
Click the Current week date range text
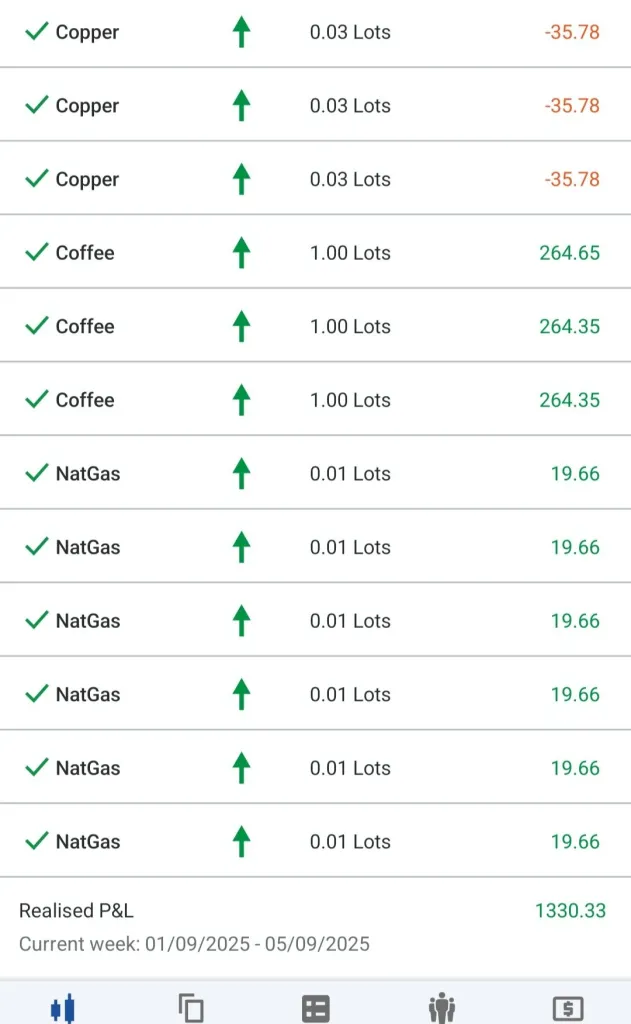(194, 944)
